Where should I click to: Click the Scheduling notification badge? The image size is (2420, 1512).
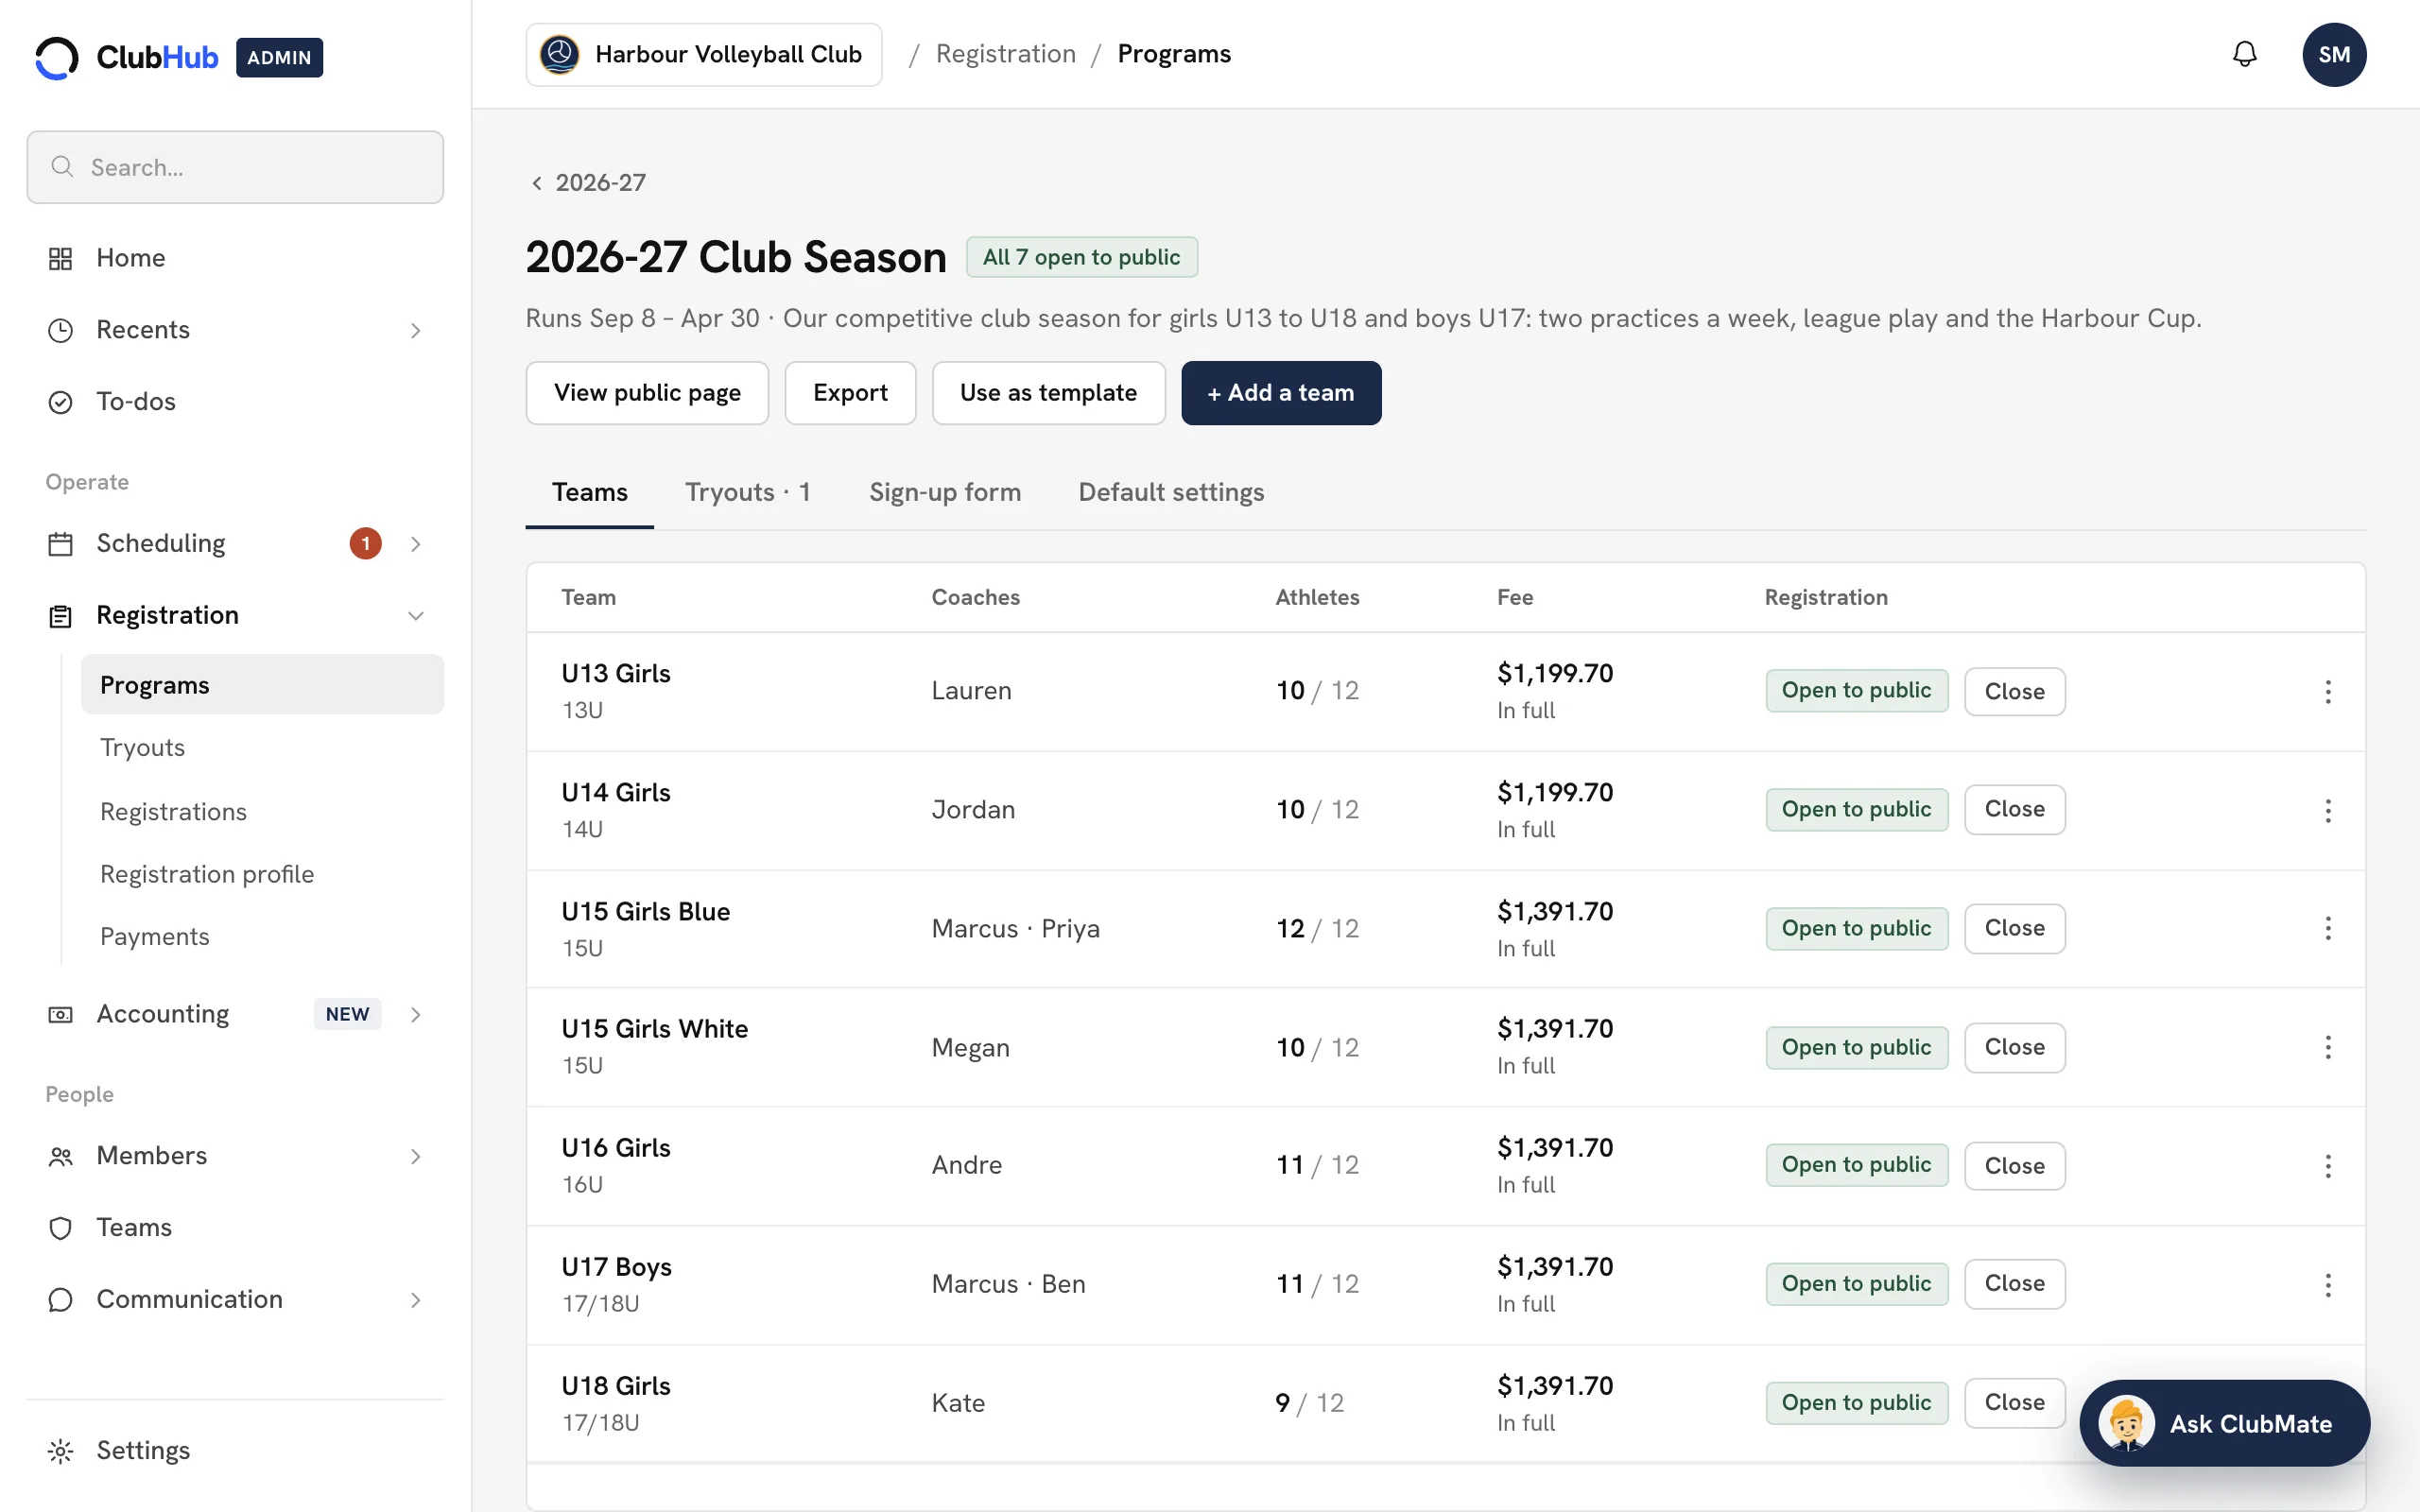tap(365, 544)
